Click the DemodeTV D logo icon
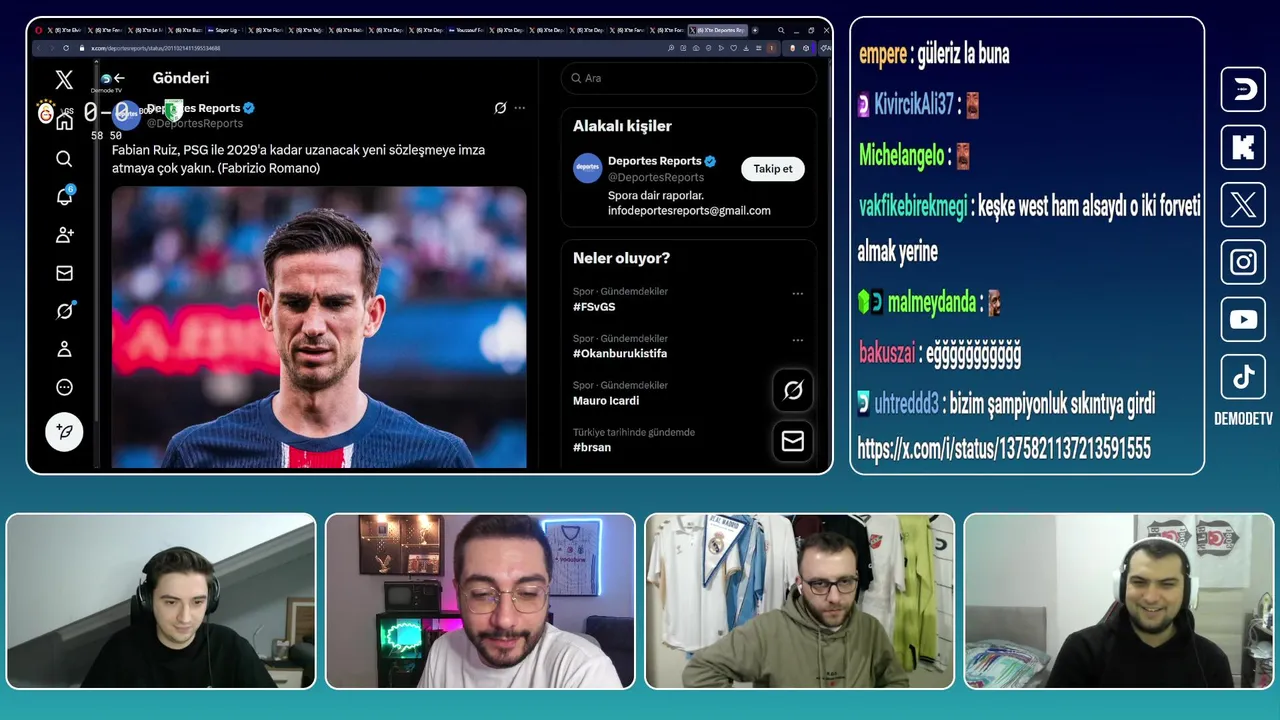1280x720 pixels. coord(1243,90)
